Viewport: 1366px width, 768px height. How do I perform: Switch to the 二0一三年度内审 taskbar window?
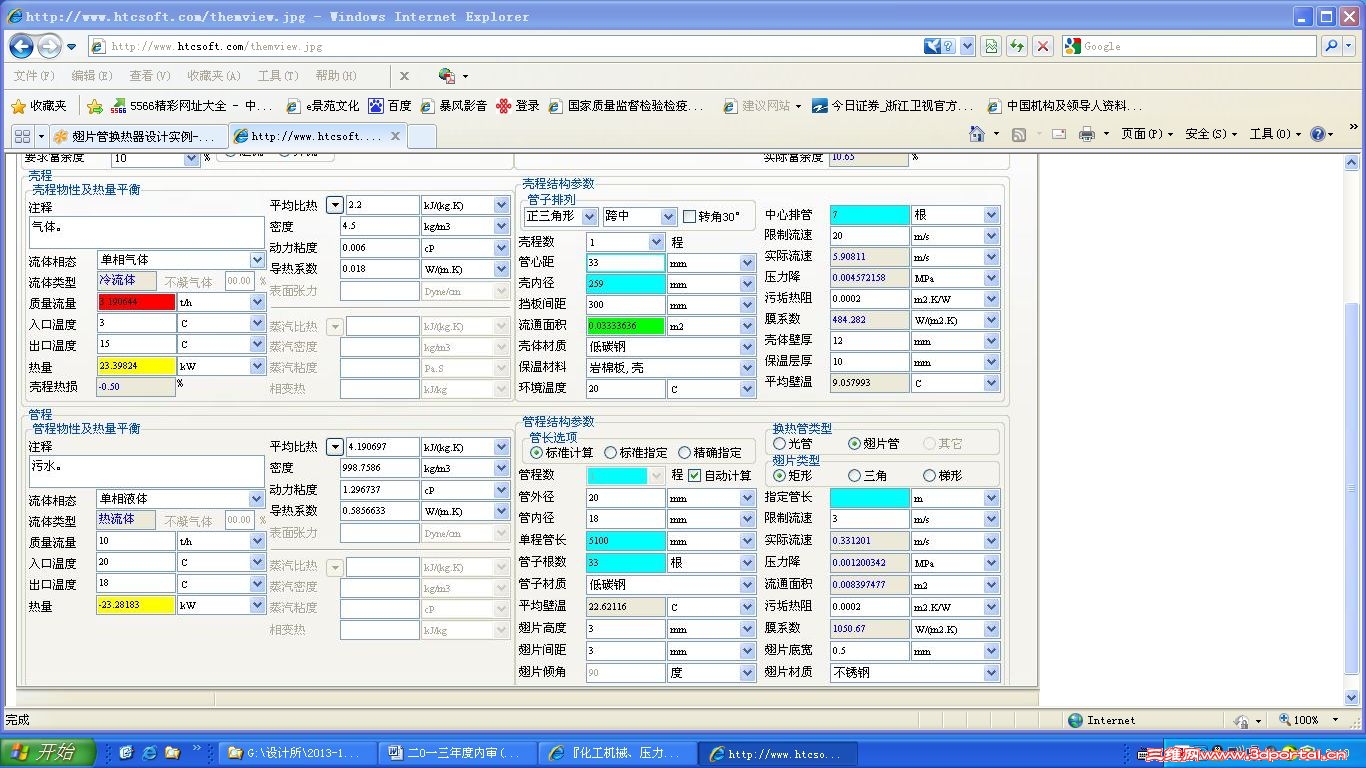(459, 752)
